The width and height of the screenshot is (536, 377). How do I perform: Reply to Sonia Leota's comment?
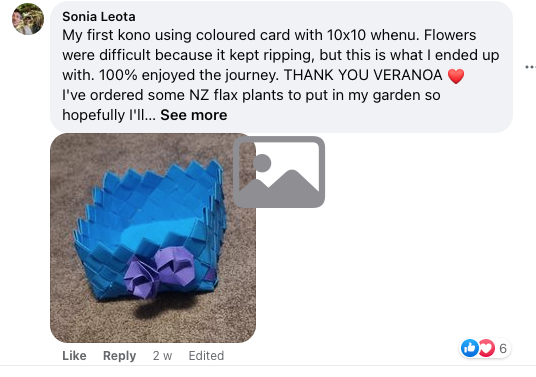(x=119, y=355)
